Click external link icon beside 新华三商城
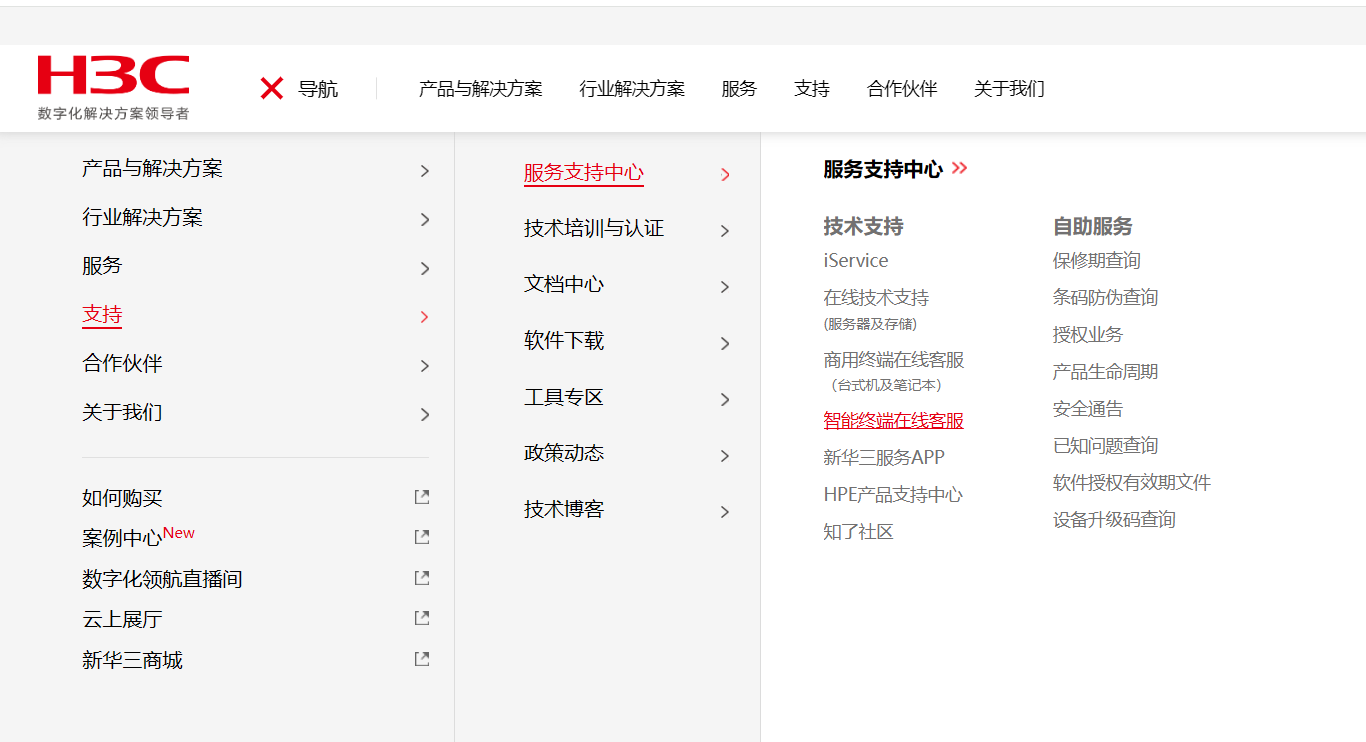The height and width of the screenshot is (742, 1366). [x=422, y=659]
